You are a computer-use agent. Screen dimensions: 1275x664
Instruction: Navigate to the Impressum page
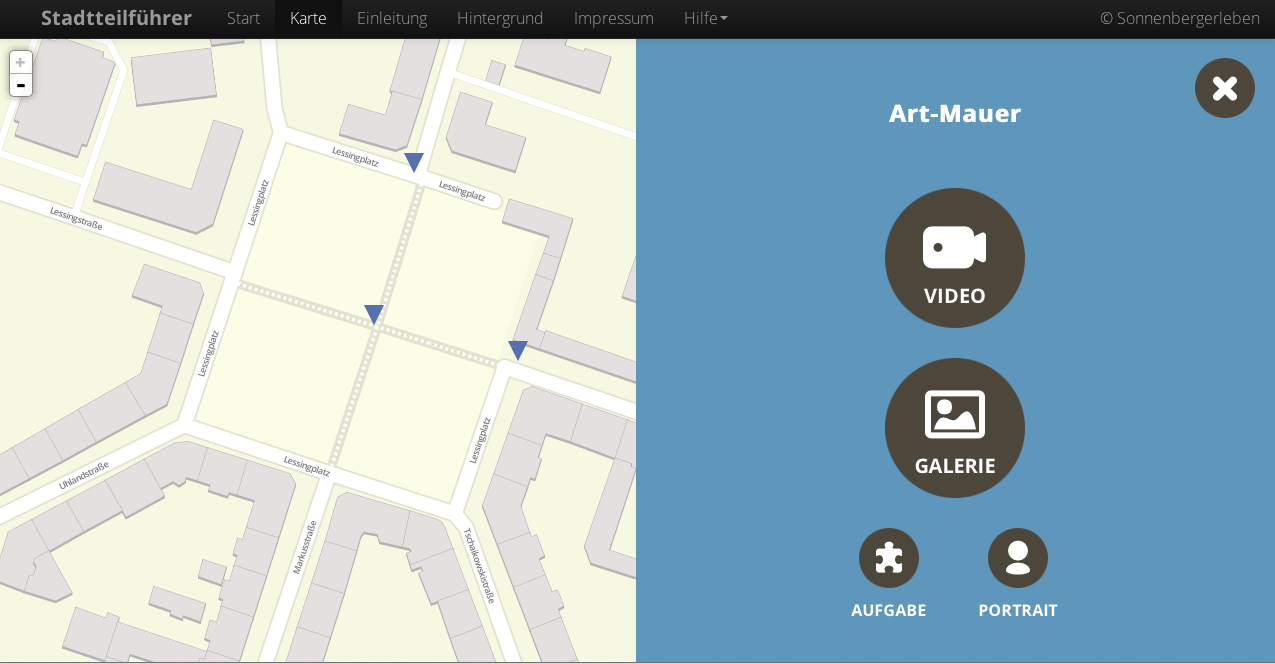[x=613, y=18]
